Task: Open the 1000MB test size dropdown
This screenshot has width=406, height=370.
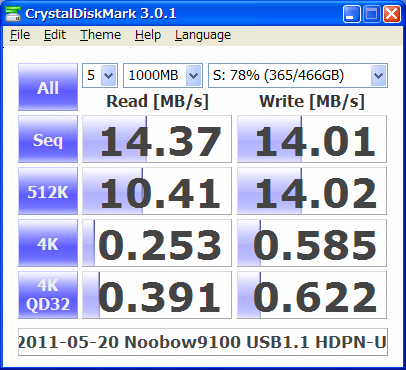Action: (163, 75)
